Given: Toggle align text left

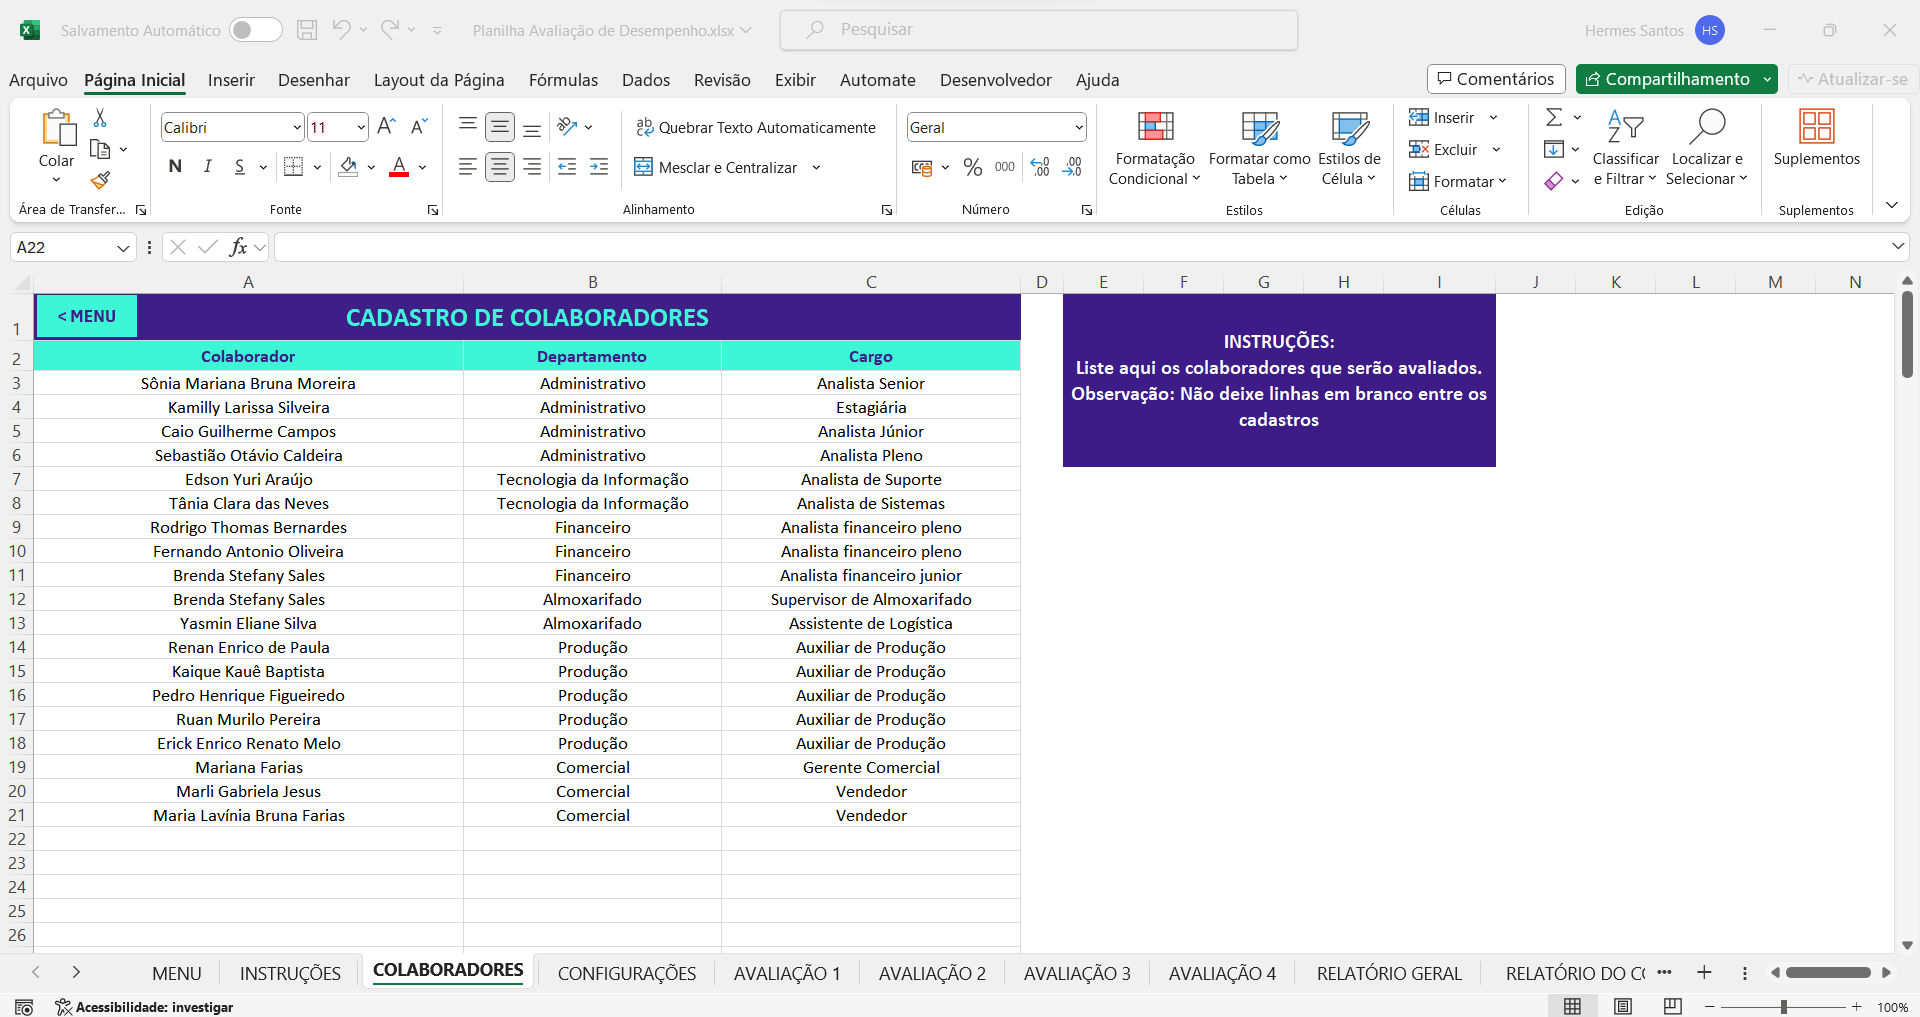Looking at the screenshot, I should pos(467,167).
